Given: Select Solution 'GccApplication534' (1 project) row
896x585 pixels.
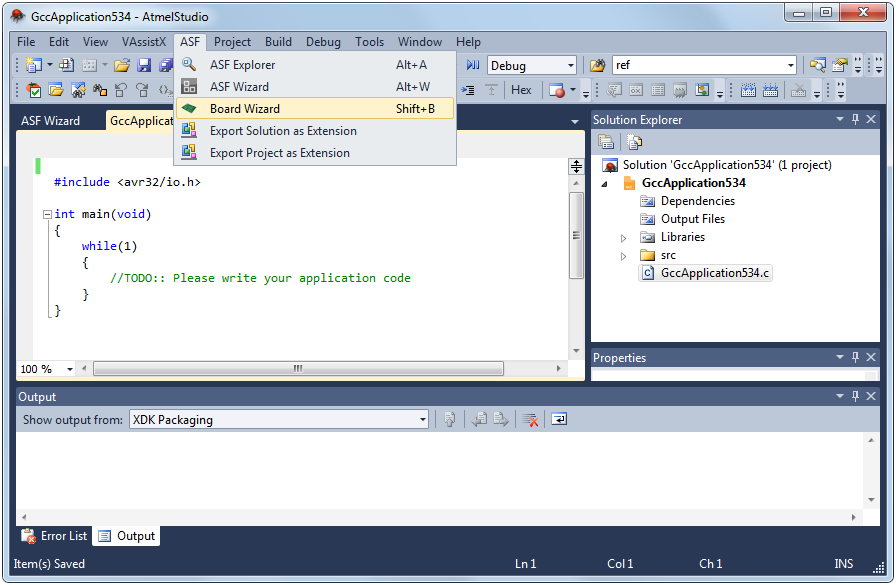Looking at the screenshot, I should tap(718, 165).
